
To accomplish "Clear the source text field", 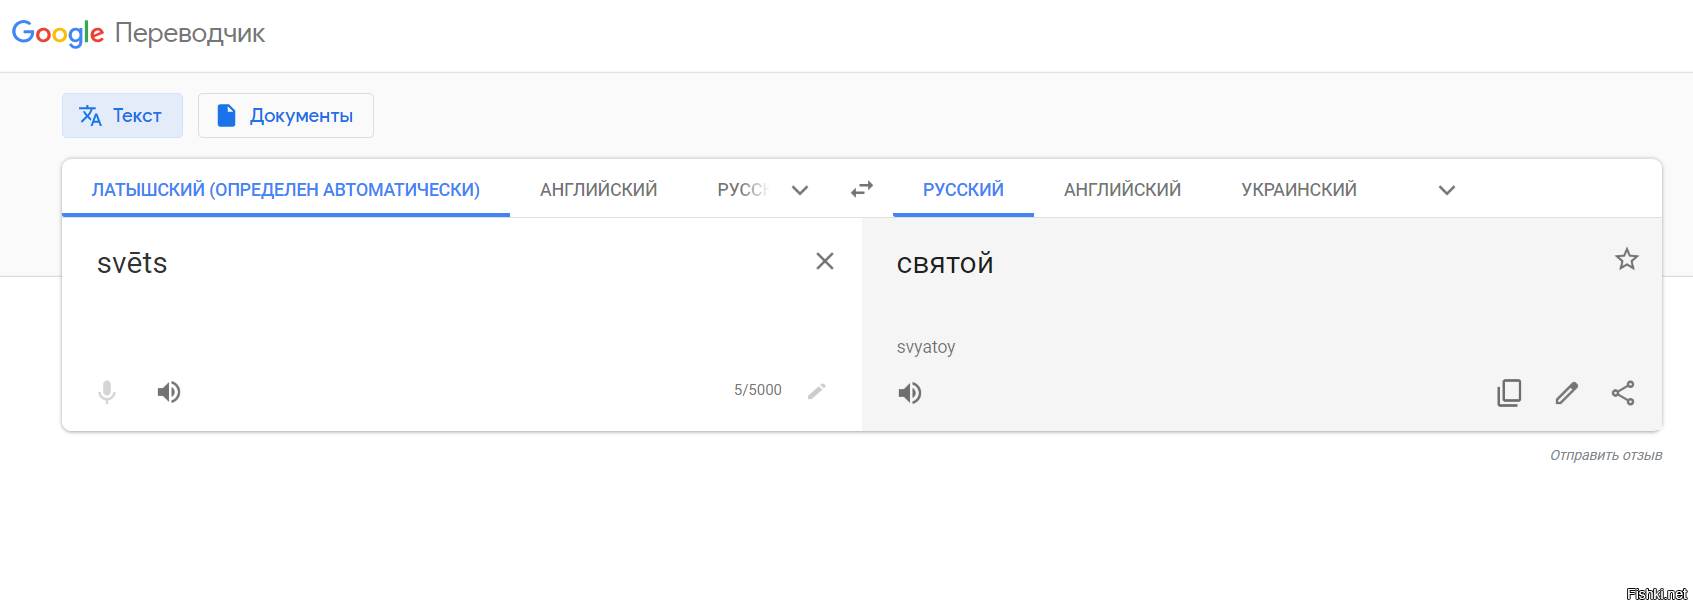I will pyautogui.click(x=825, y=261).
